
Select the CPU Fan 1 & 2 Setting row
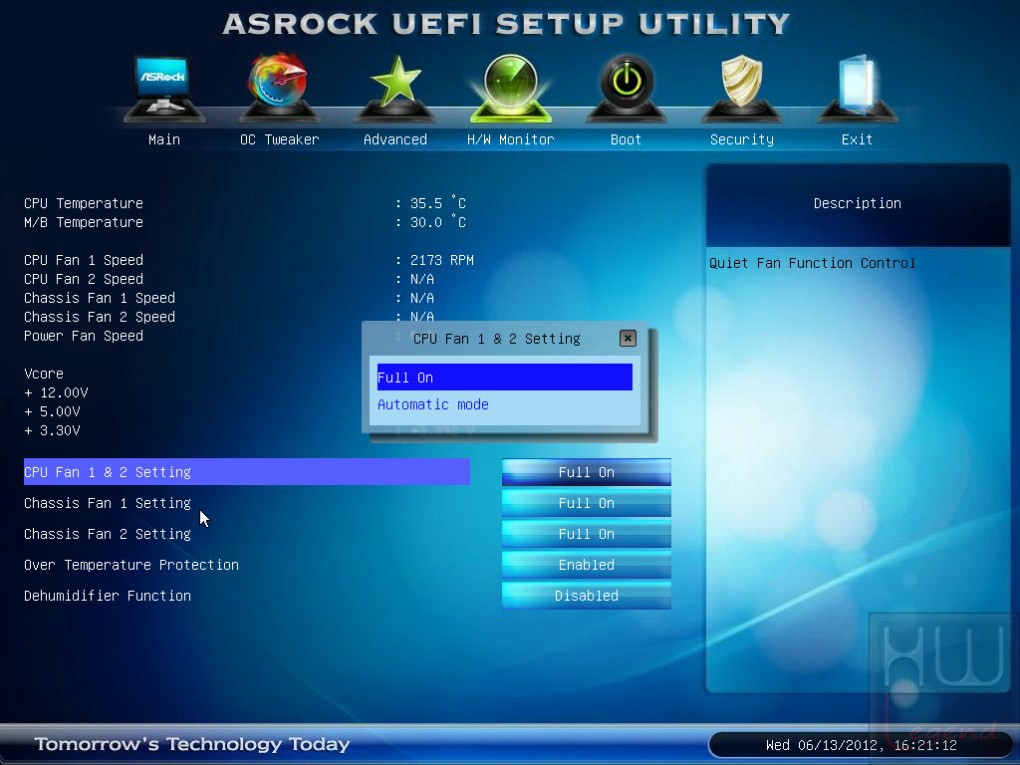[247, 472]
